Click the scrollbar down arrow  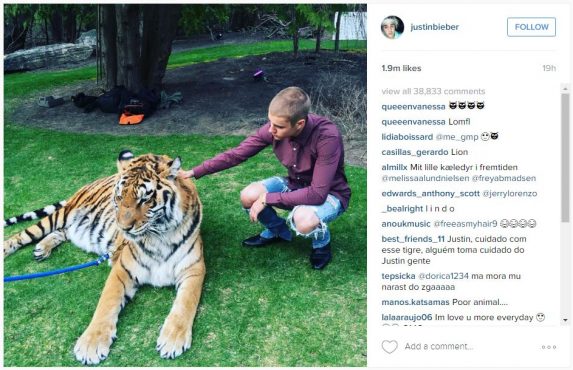click(565, 320)
